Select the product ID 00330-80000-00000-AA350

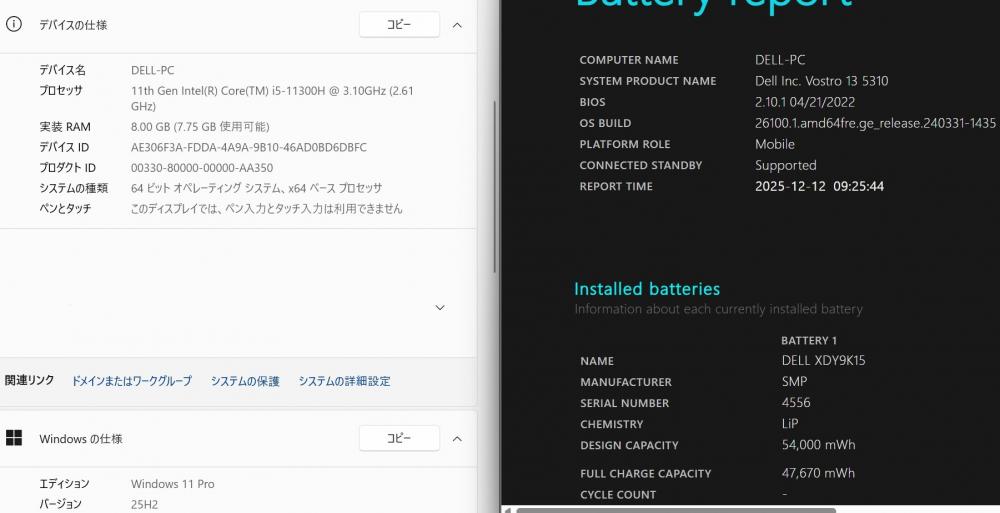click(202, 168)
